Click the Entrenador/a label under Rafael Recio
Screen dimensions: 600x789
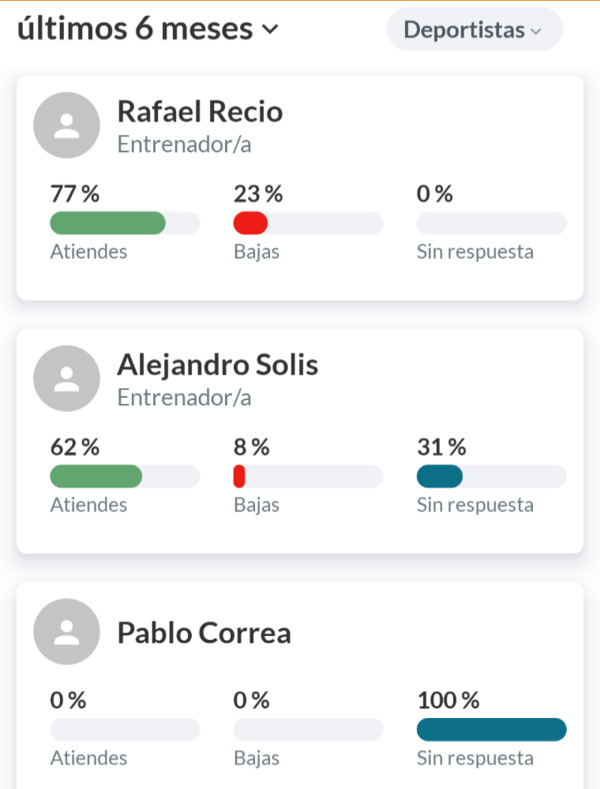pos(184,144)
